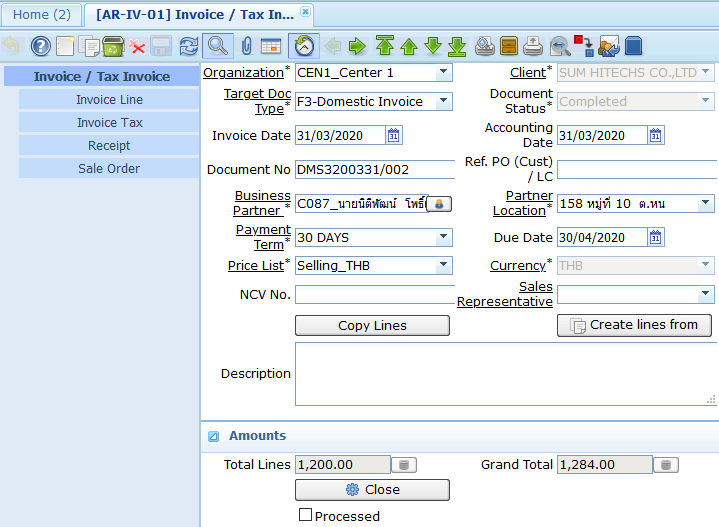The height and width of the screenshot is (527, 719).
Task: Open the Document Status dropdown arrow
Action: (x=705, y=101)
